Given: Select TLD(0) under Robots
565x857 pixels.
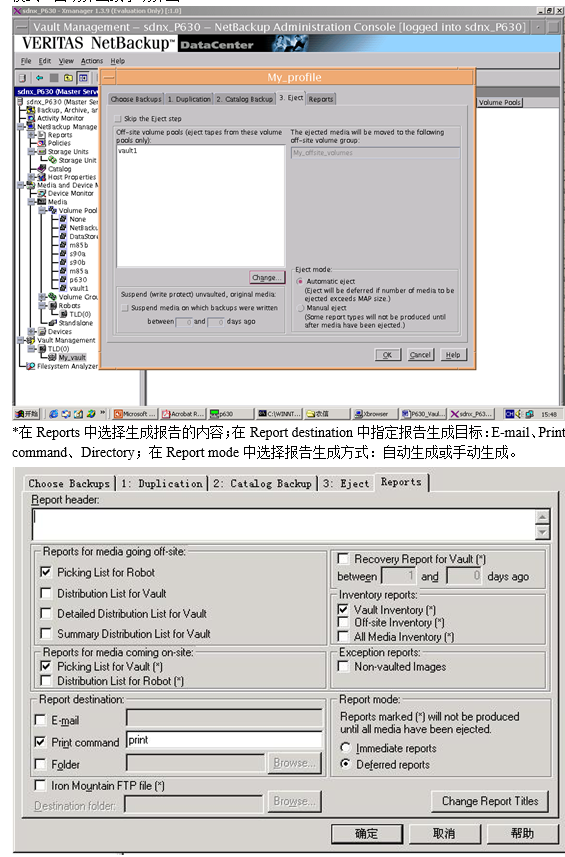Looking at the screenshot, I should [x=80, y=314].
